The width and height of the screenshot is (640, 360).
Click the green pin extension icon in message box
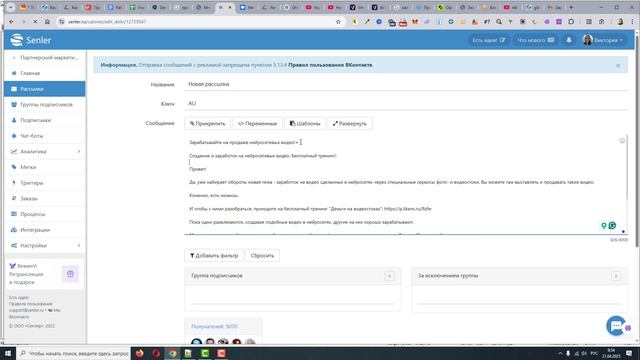604,225
